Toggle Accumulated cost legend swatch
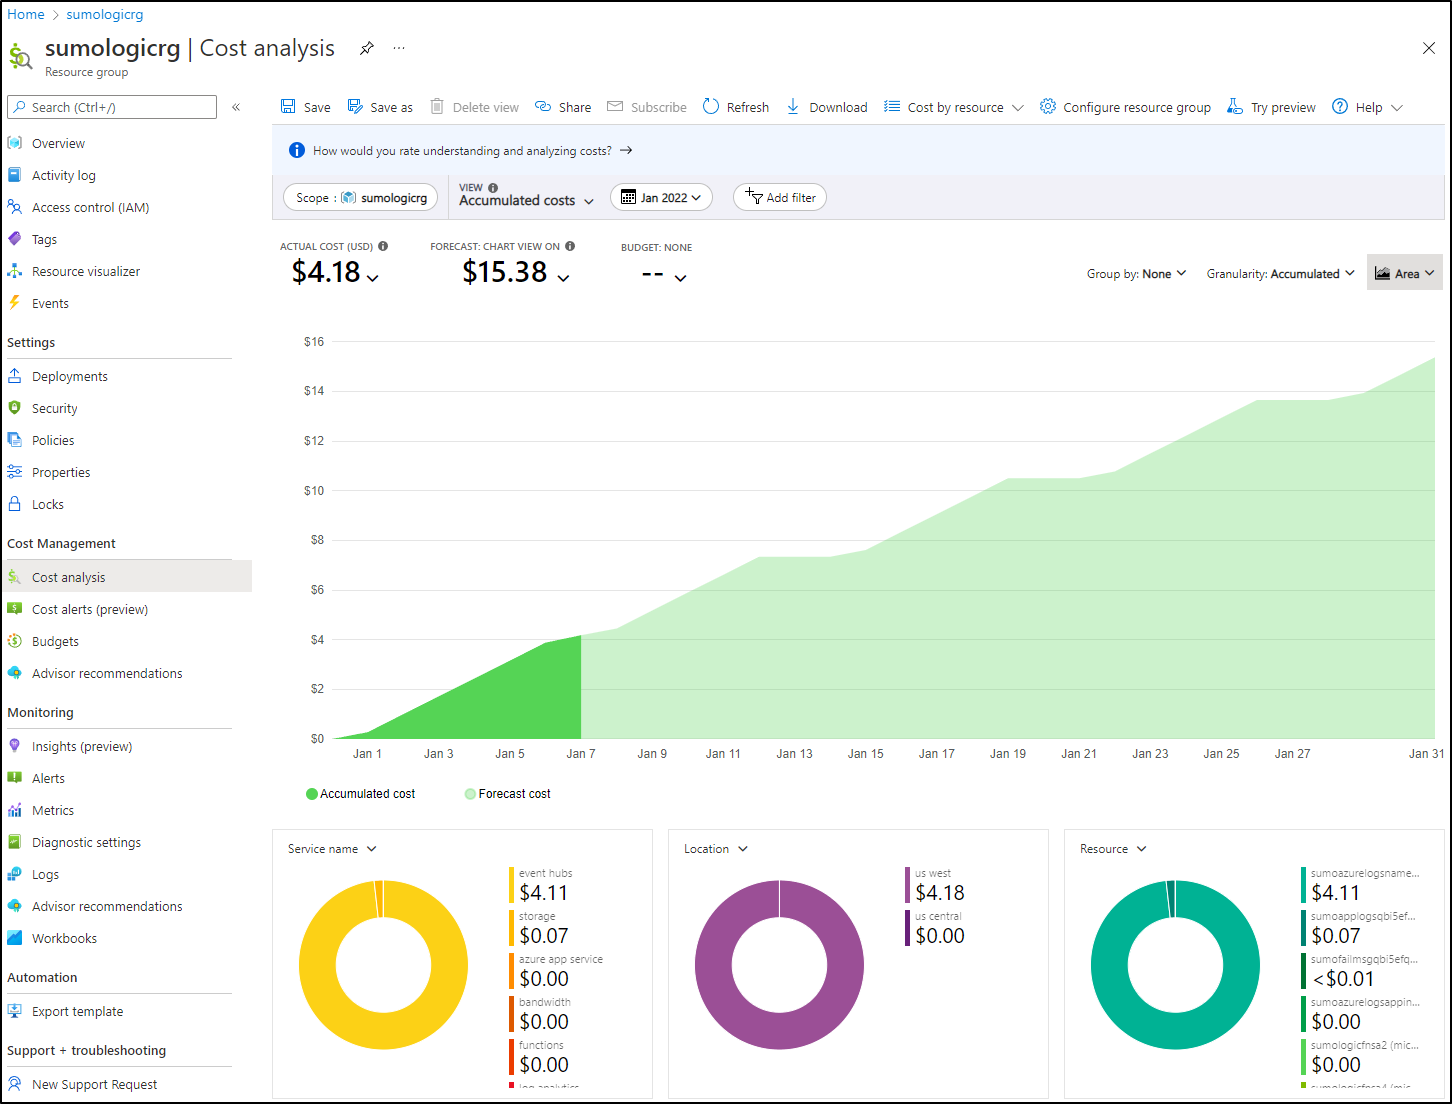Screen dimensions: 1452x1104 (x=312, y=794)
